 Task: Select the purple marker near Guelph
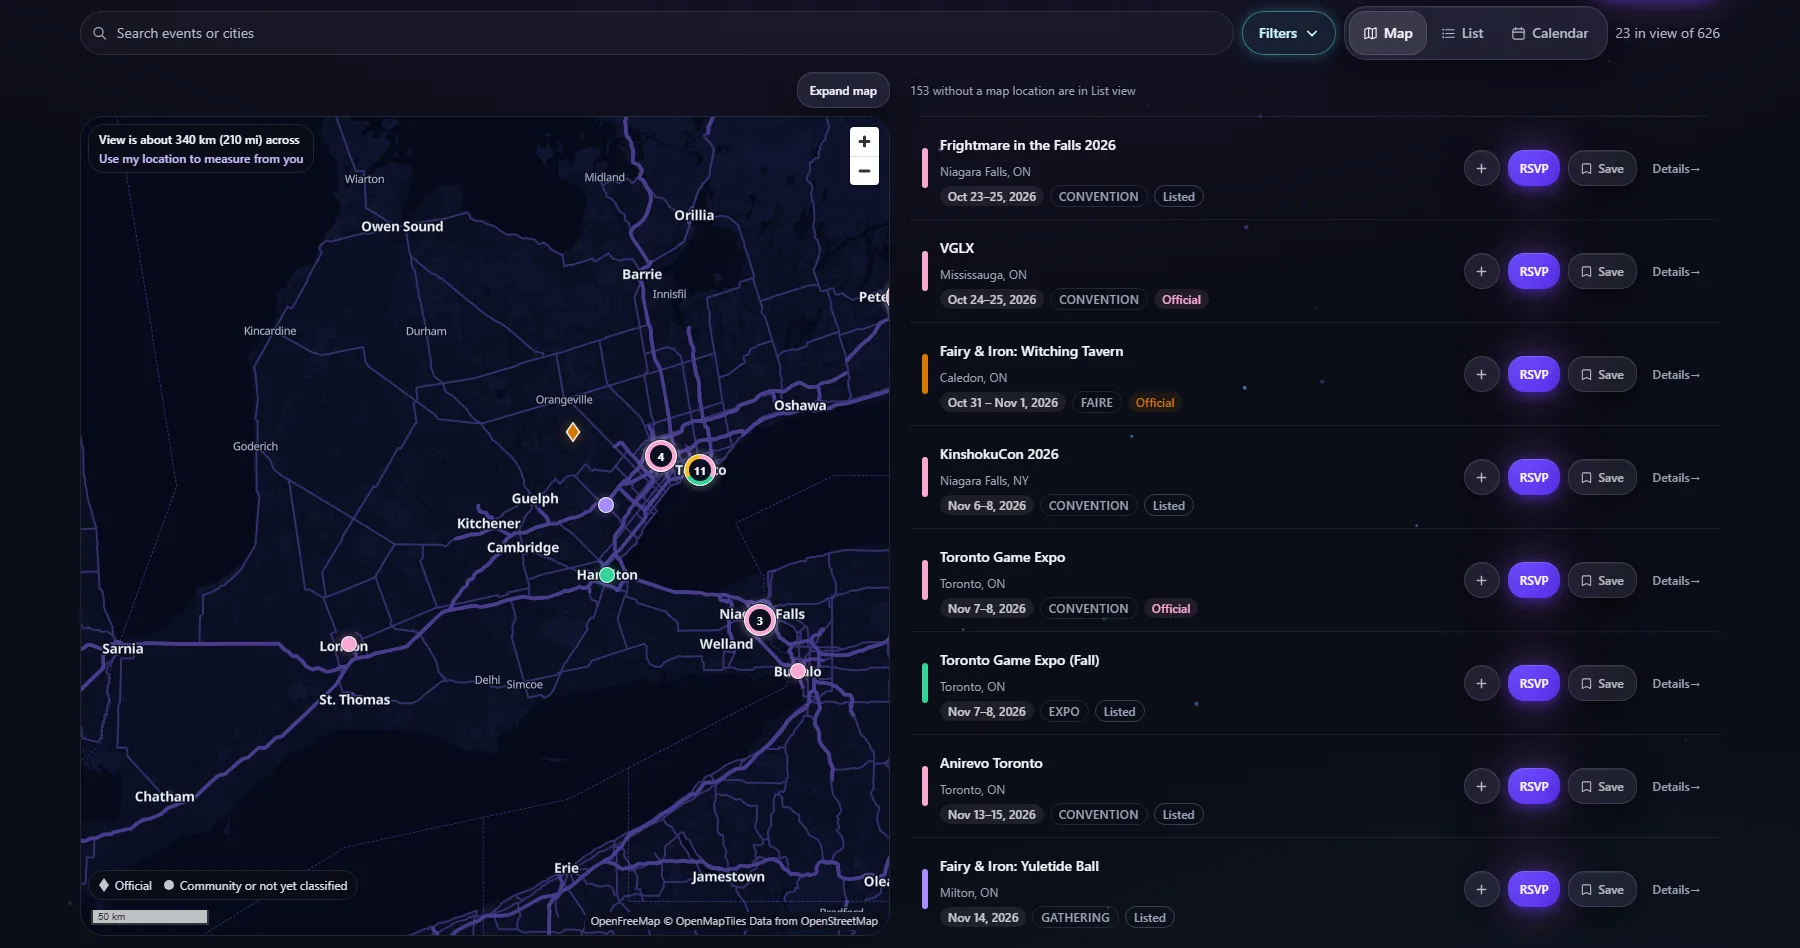pos(606,505)
